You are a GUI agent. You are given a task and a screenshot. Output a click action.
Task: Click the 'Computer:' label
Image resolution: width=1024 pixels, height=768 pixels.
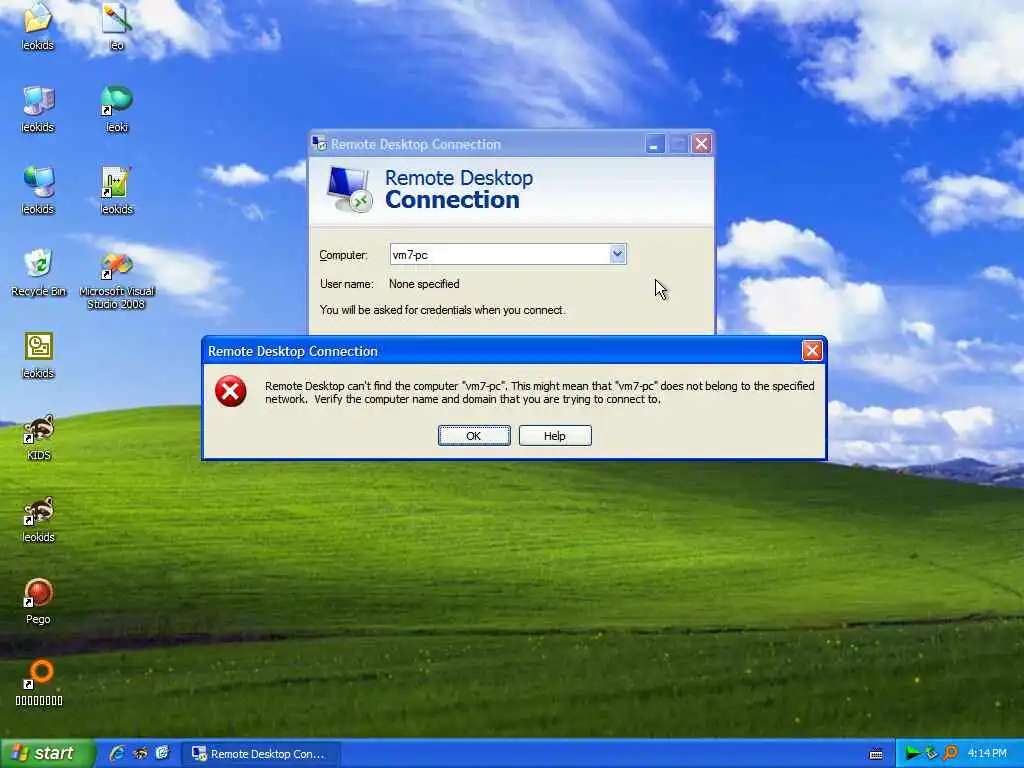(x=344, y=255)
